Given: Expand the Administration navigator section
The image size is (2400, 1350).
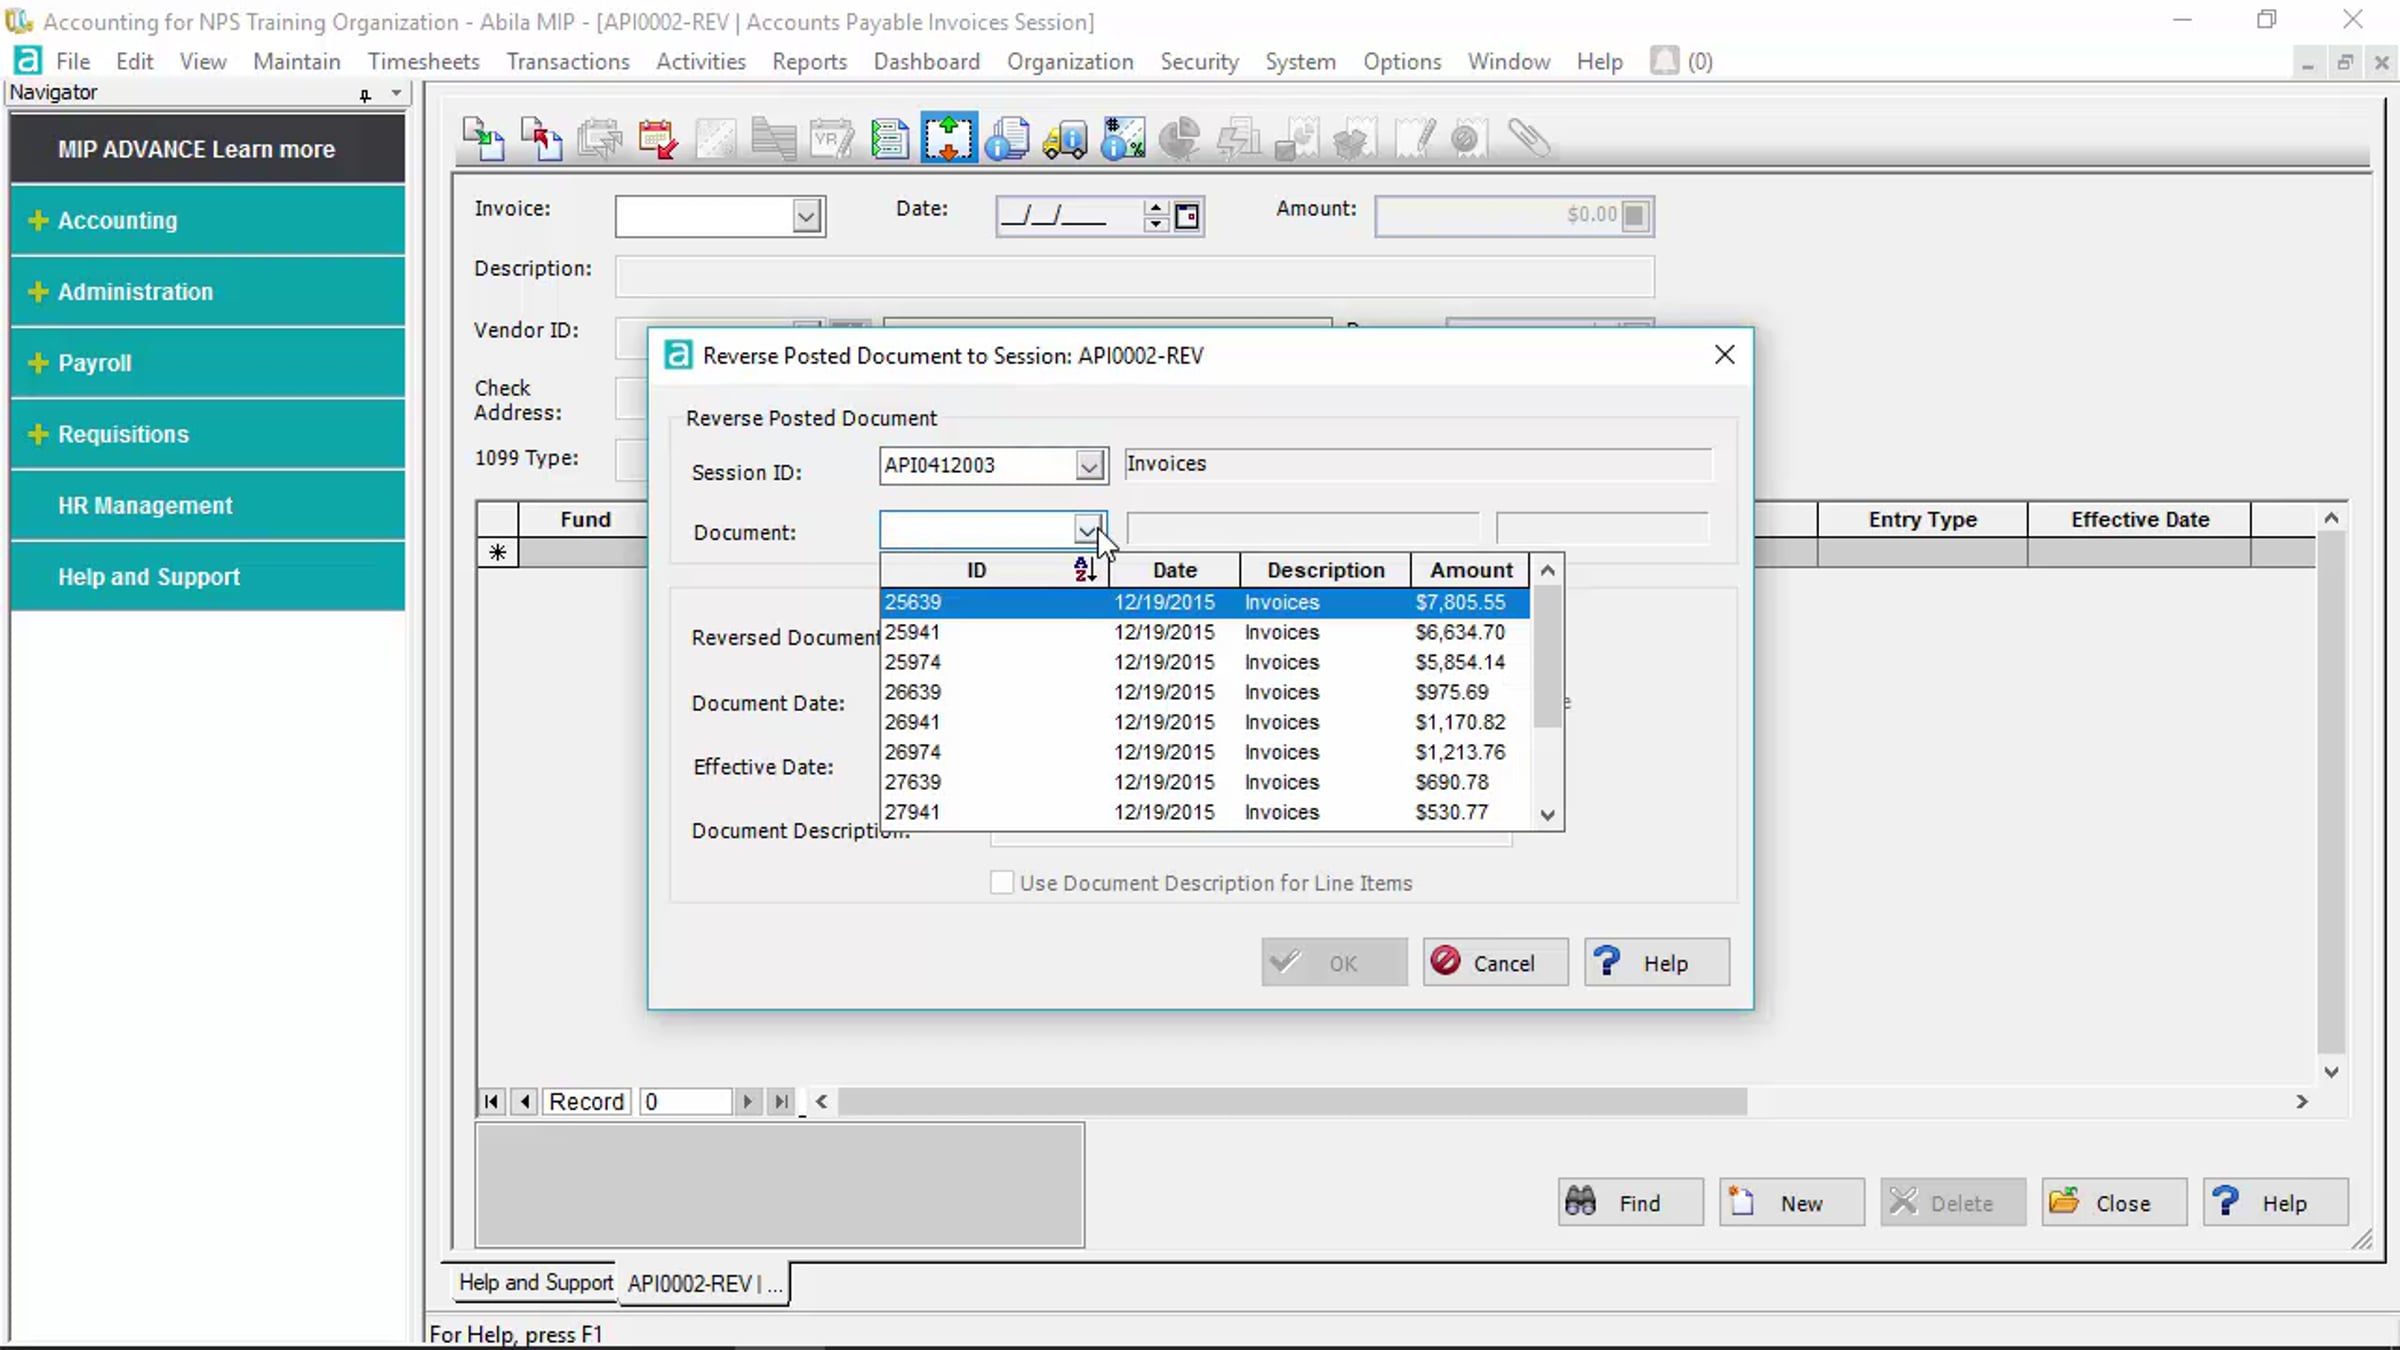Looking at the screenshot, I should [x=208, y=291].
